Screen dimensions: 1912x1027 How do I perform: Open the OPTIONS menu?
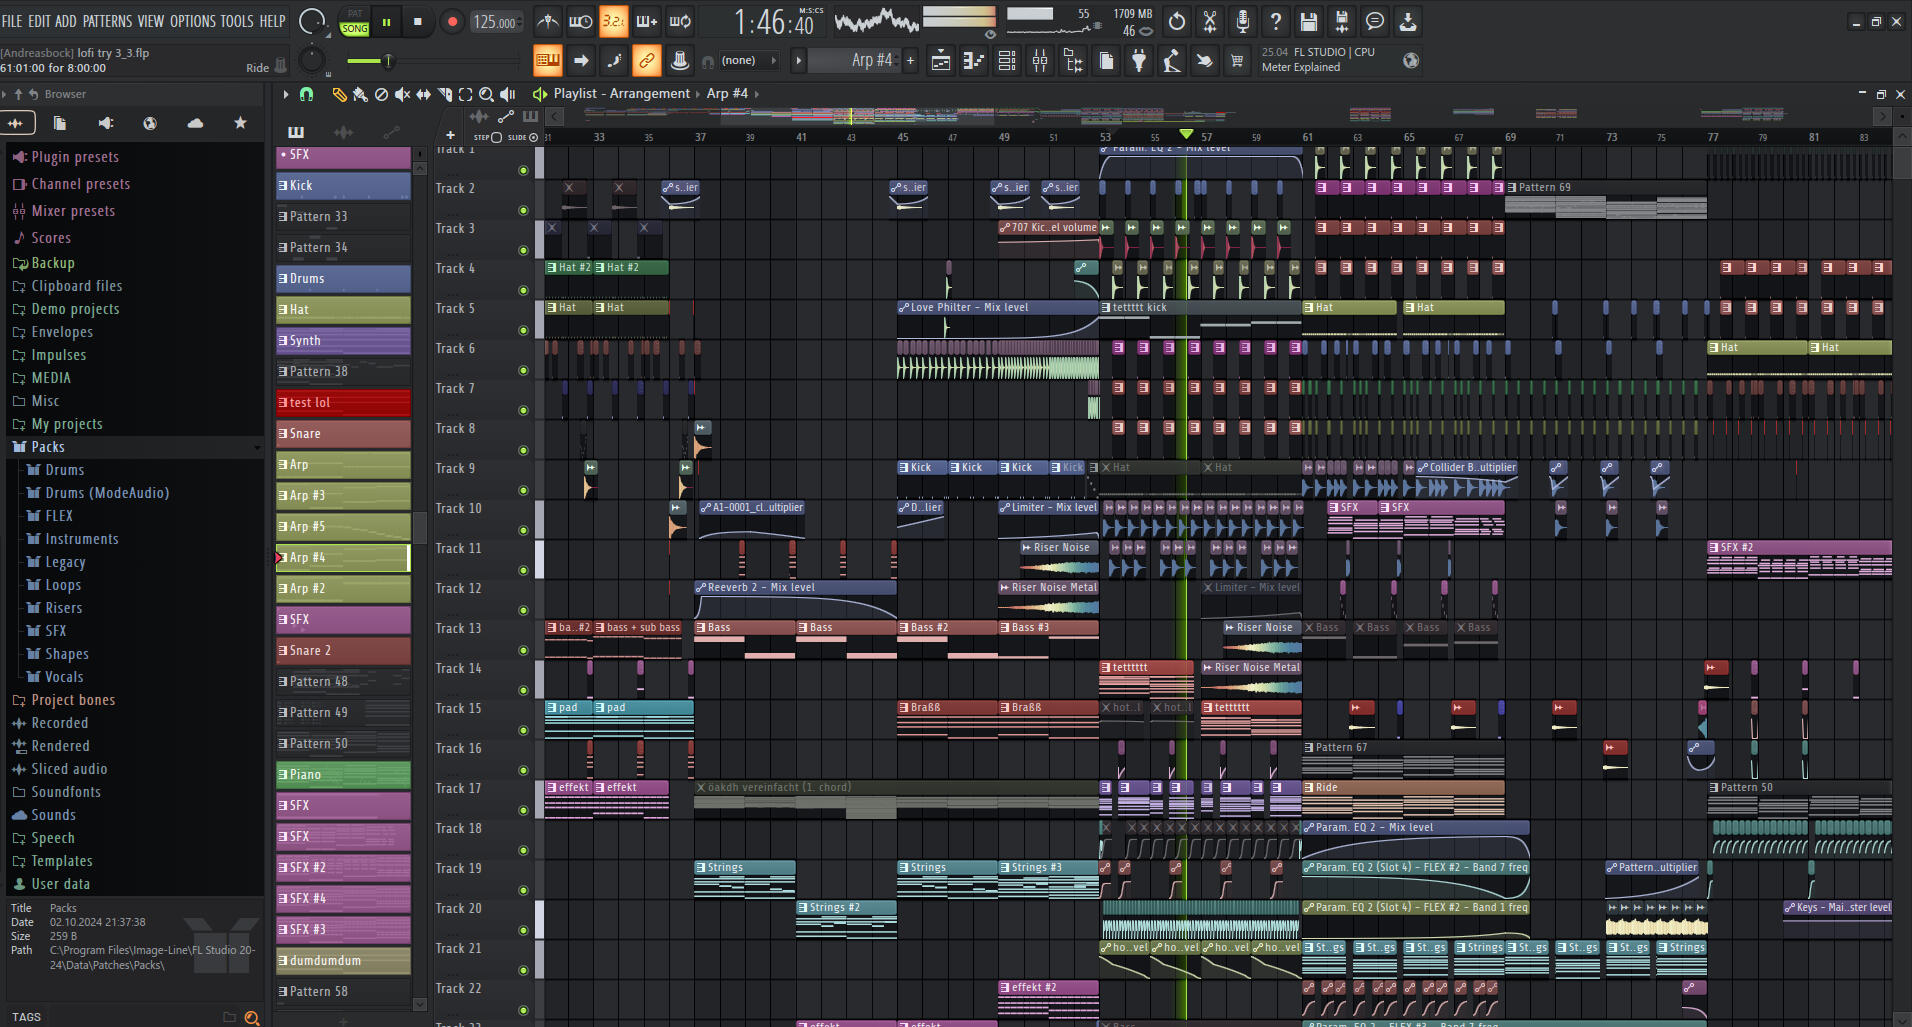pyautogui.click(x=192, y=21)
